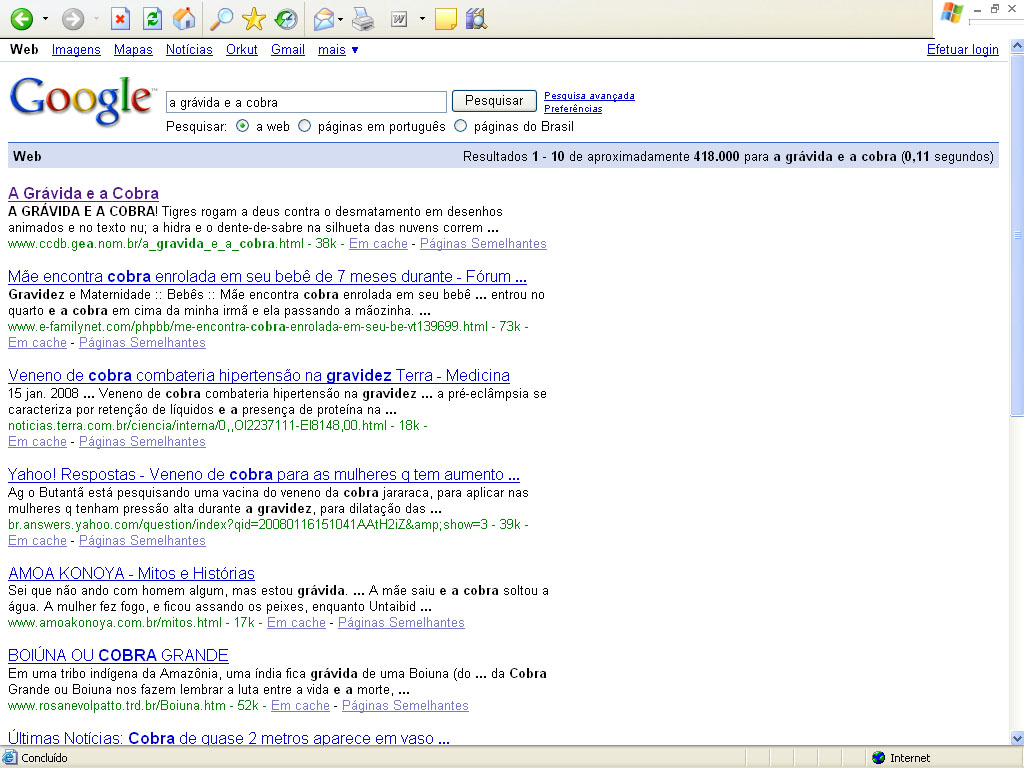Expand the Back button history dropdown arrow
This screenshot has width=1024, height=768.
44,19
